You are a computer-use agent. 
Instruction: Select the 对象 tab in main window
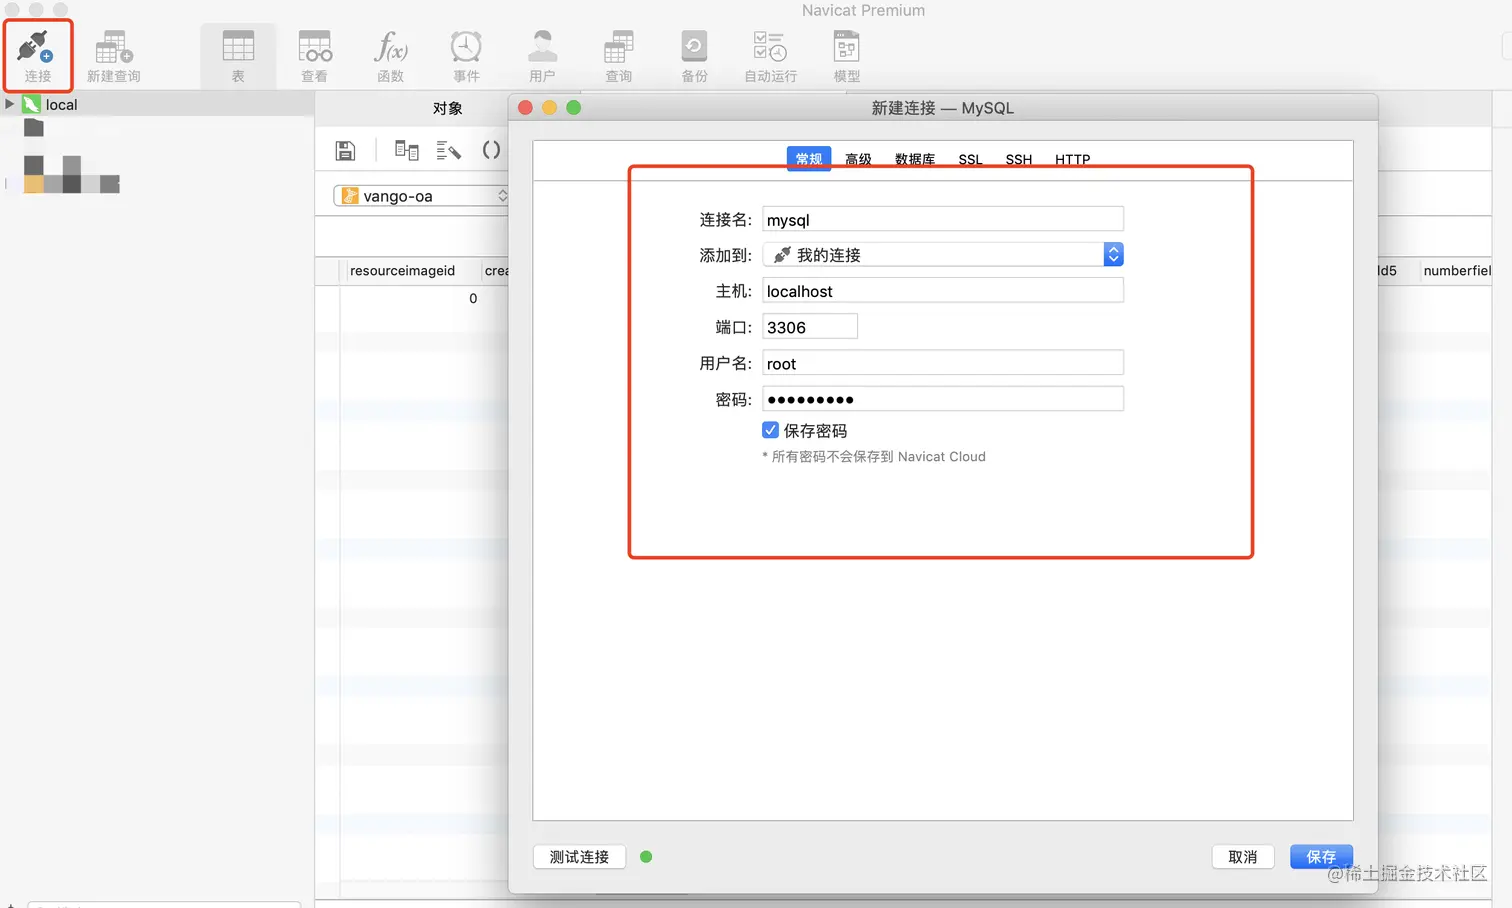pos(447,108)
